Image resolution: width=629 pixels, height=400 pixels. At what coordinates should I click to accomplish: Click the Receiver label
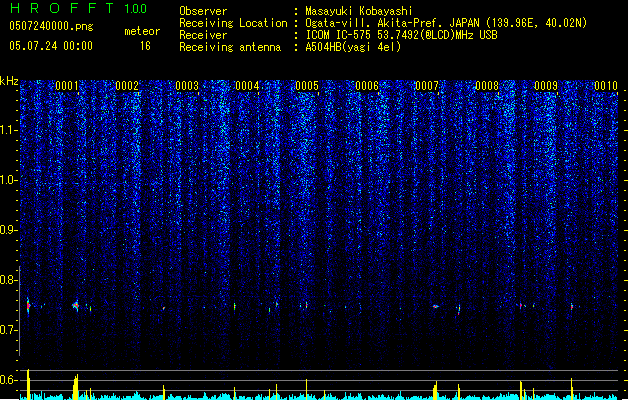[x=203, y=35]
